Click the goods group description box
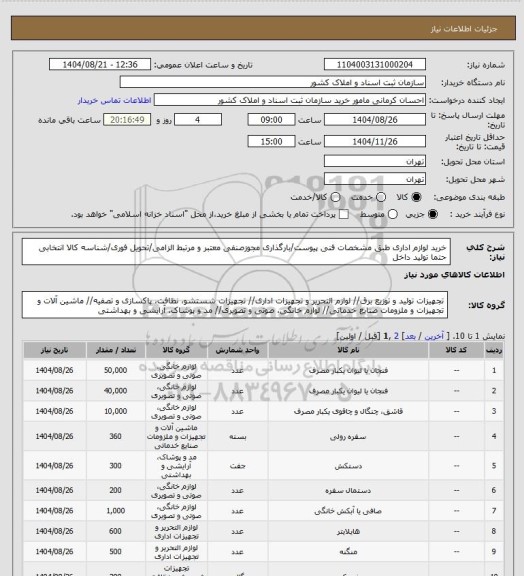Image resolution: width=524 pixels, height=576 pixels. [235, 305]
